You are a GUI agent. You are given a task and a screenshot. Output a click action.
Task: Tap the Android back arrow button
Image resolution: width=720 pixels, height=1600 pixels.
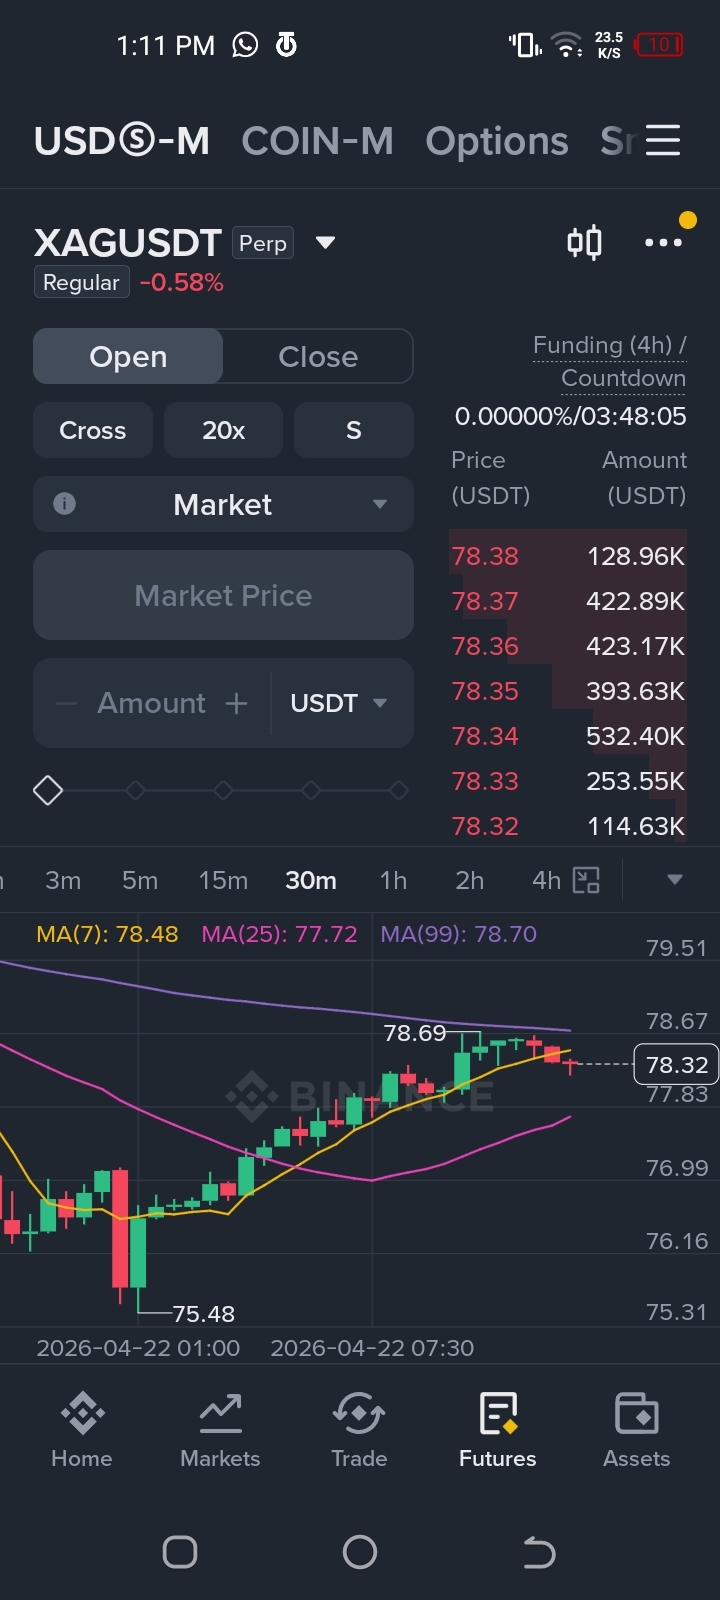point(539,1552)
